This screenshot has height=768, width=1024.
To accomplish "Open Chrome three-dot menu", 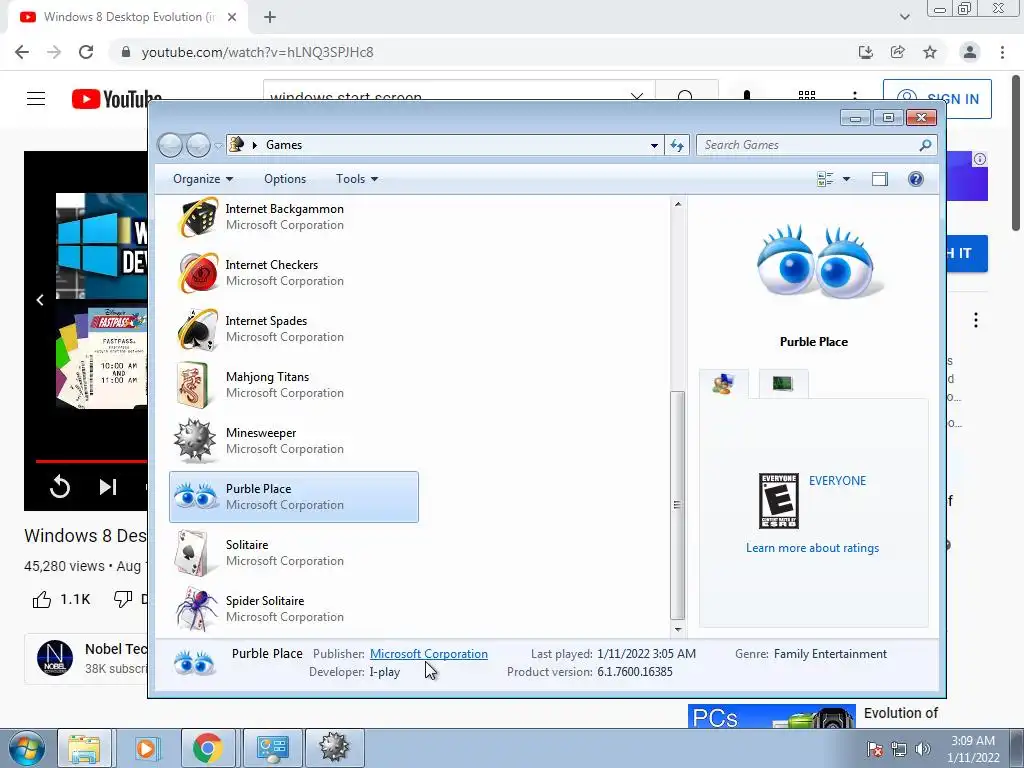I will 1002,52.
